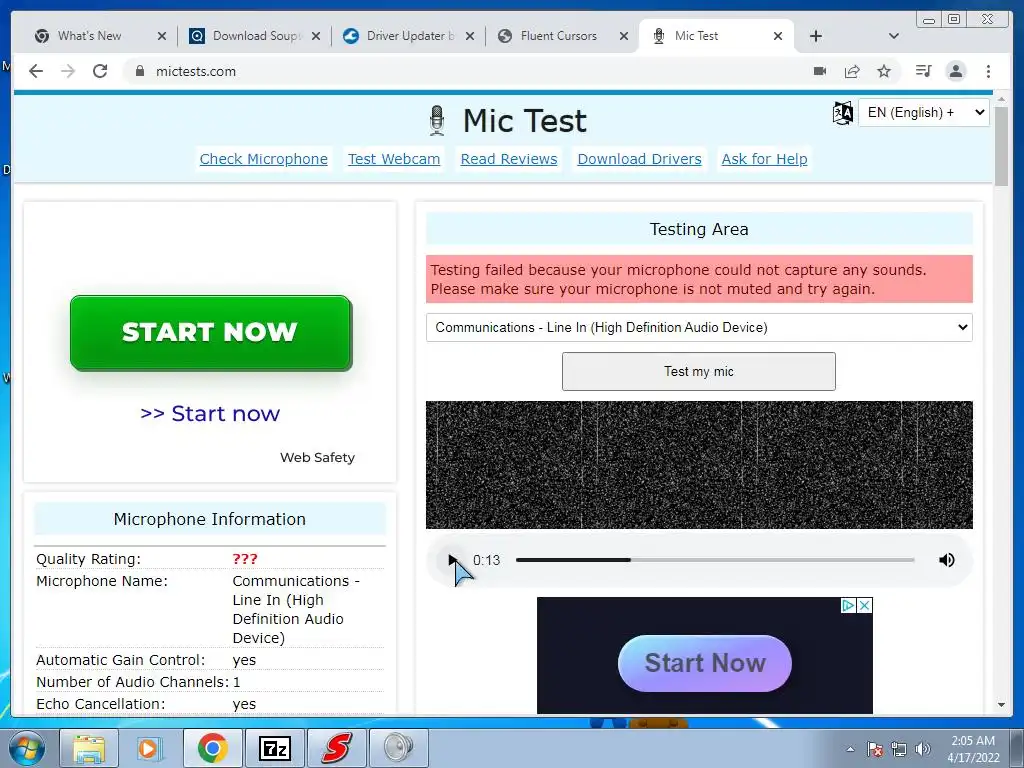Open the Read Reviews link
The width and height of the screenshot is (1024, 768).
[x=509, y=159]
